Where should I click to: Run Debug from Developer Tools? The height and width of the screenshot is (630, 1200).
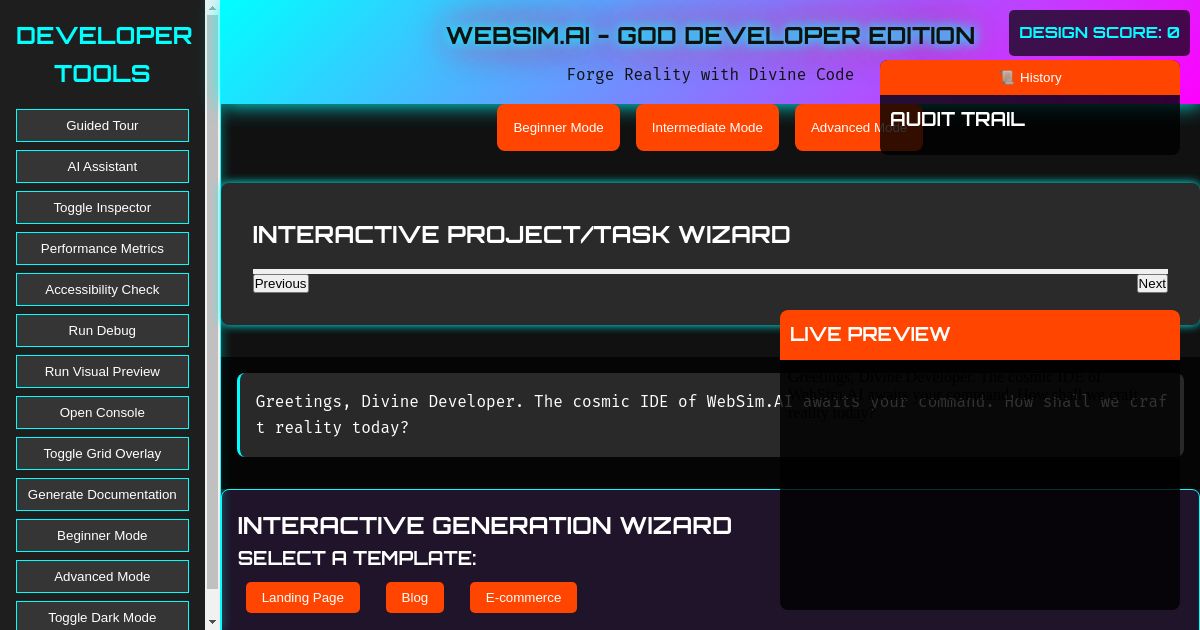(102, 330)
